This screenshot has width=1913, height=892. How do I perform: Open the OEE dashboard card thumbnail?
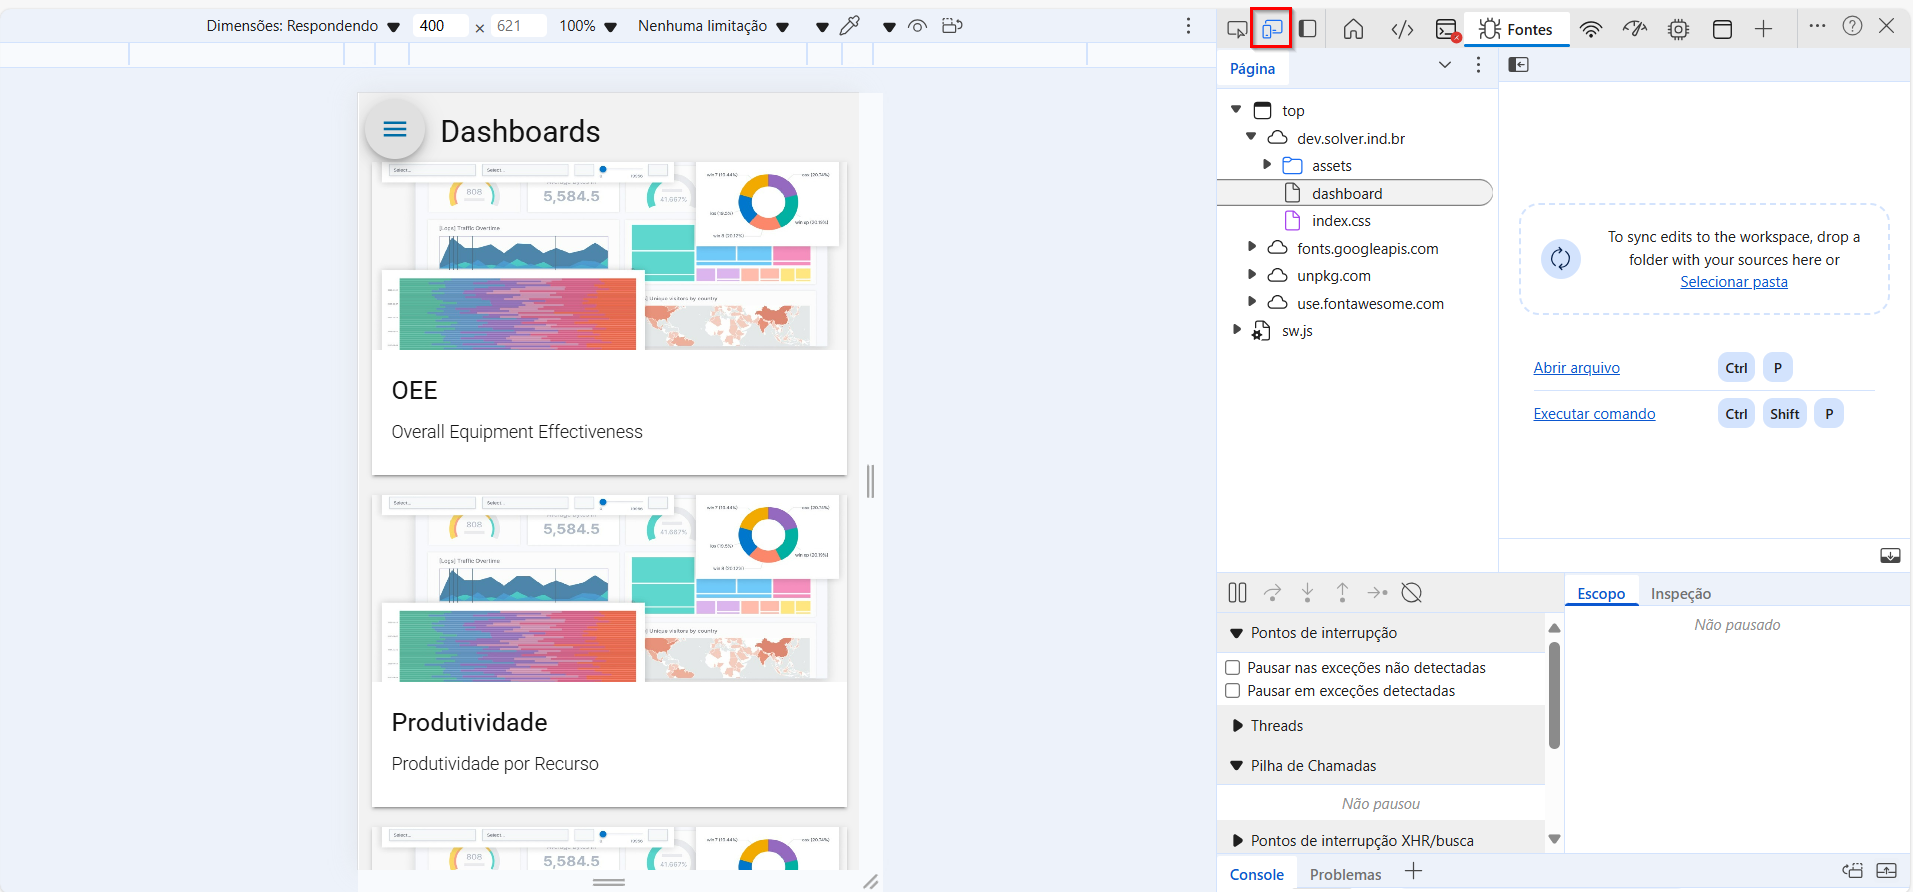point(609,256)
